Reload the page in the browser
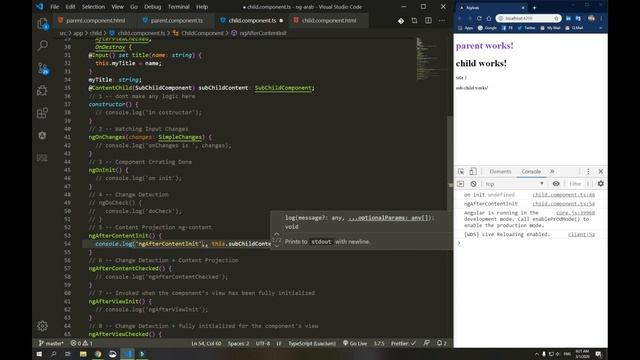This screenshot has height=360, width=640. tap(479, 18)
